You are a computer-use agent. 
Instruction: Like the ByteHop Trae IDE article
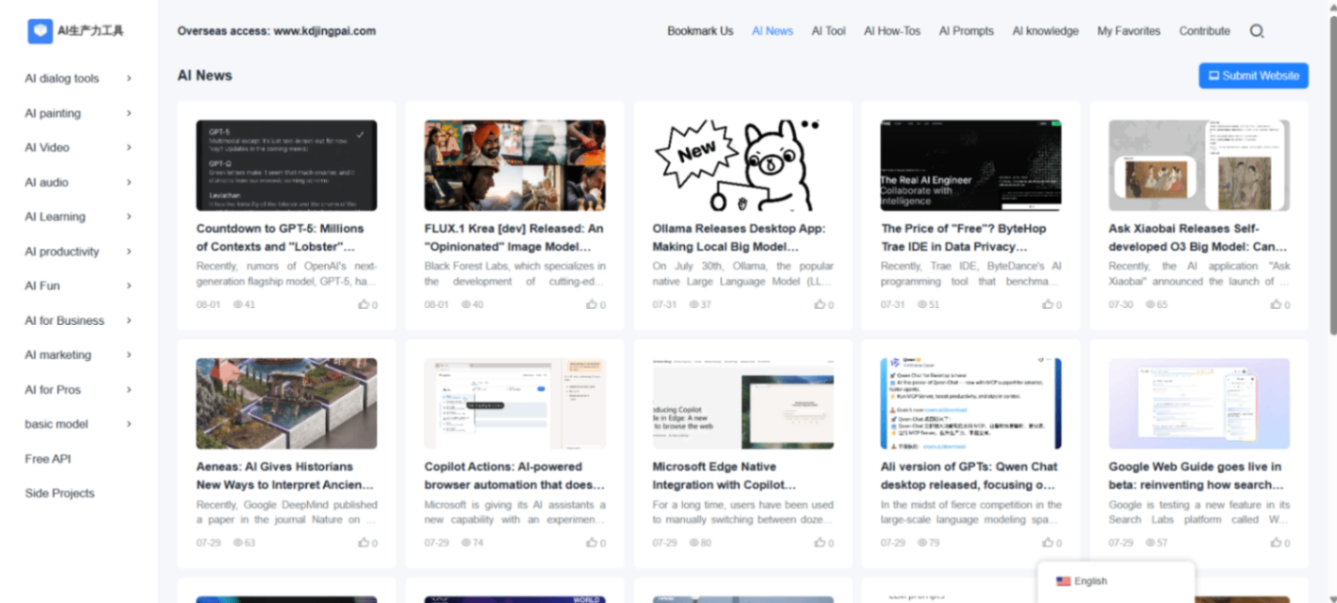pos(1047,305)
